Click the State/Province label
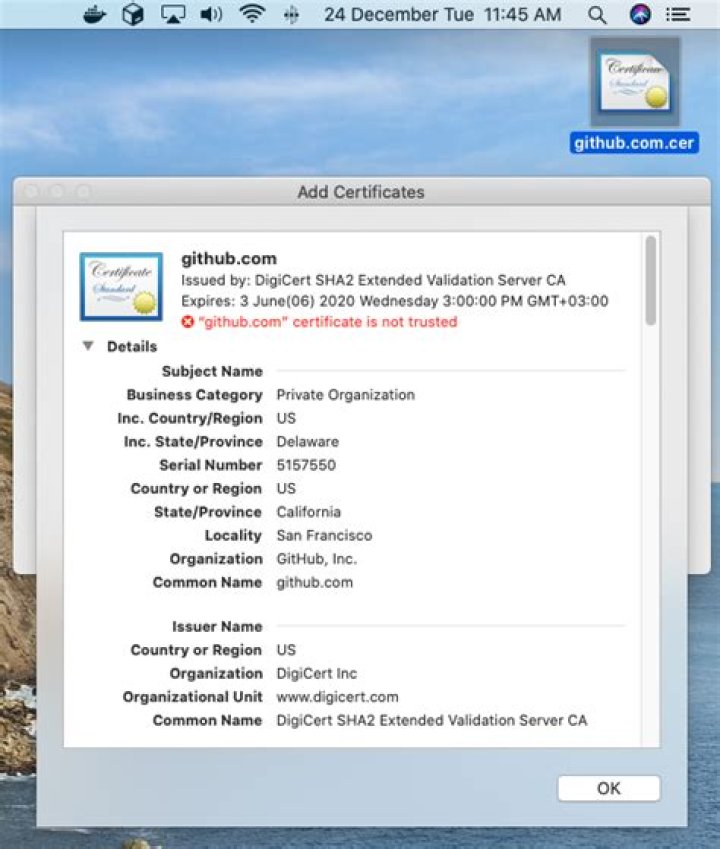Viewport: 720px width, 849px height. [x=207, y=512]
